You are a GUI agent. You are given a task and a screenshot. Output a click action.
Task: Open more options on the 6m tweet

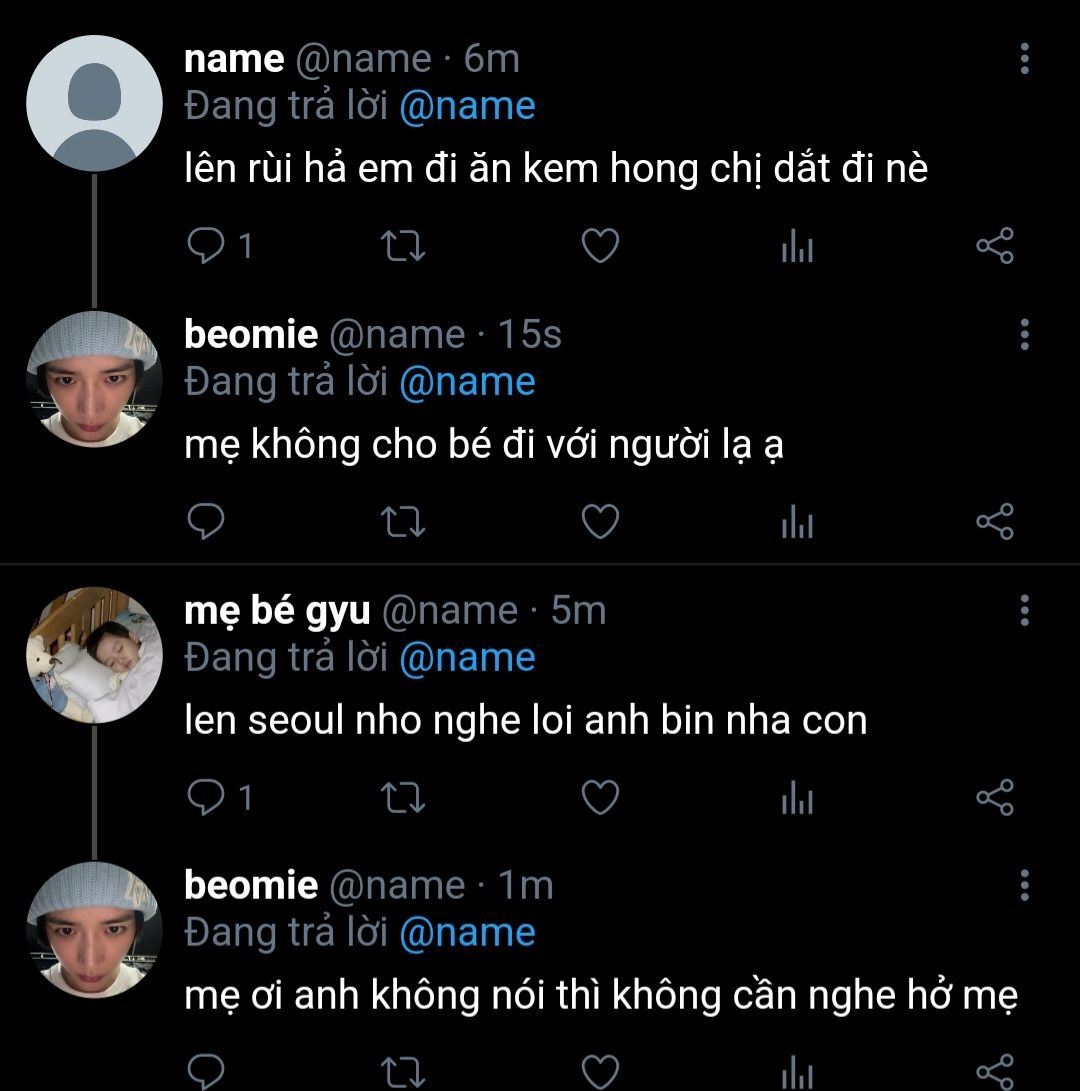coord(1024,60)
